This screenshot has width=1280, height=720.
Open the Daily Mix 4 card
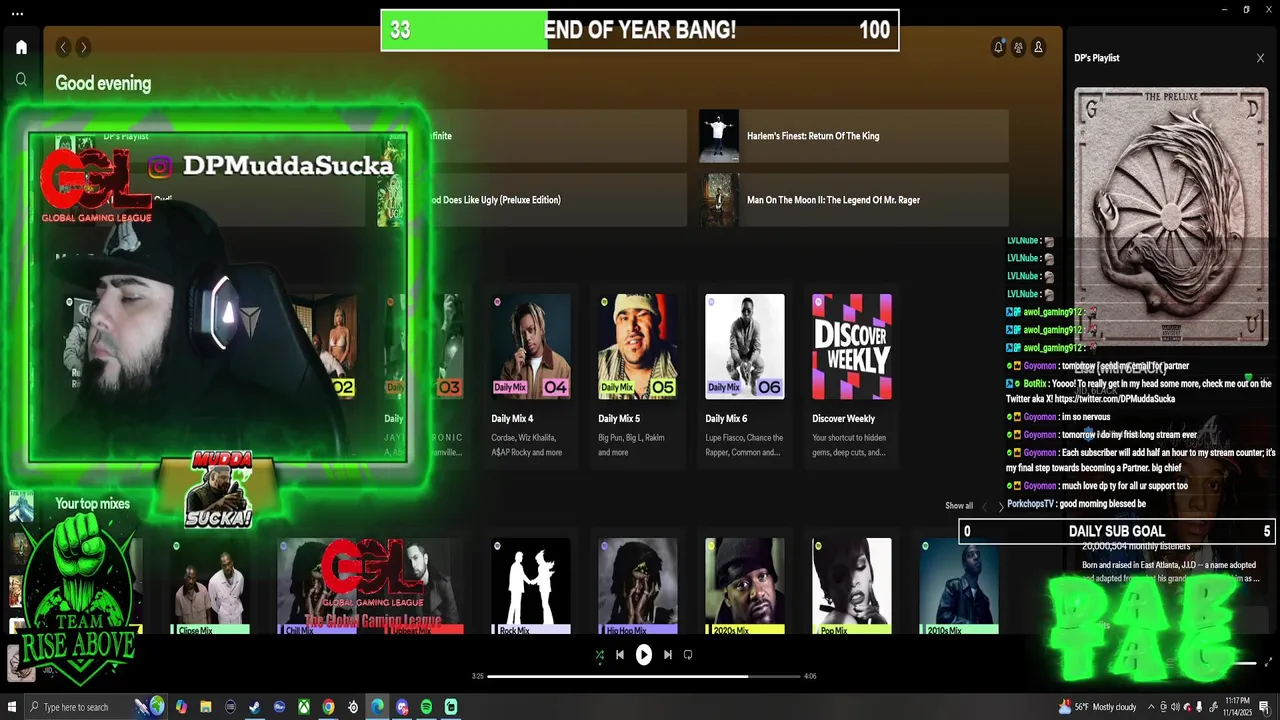coord(531,376)
